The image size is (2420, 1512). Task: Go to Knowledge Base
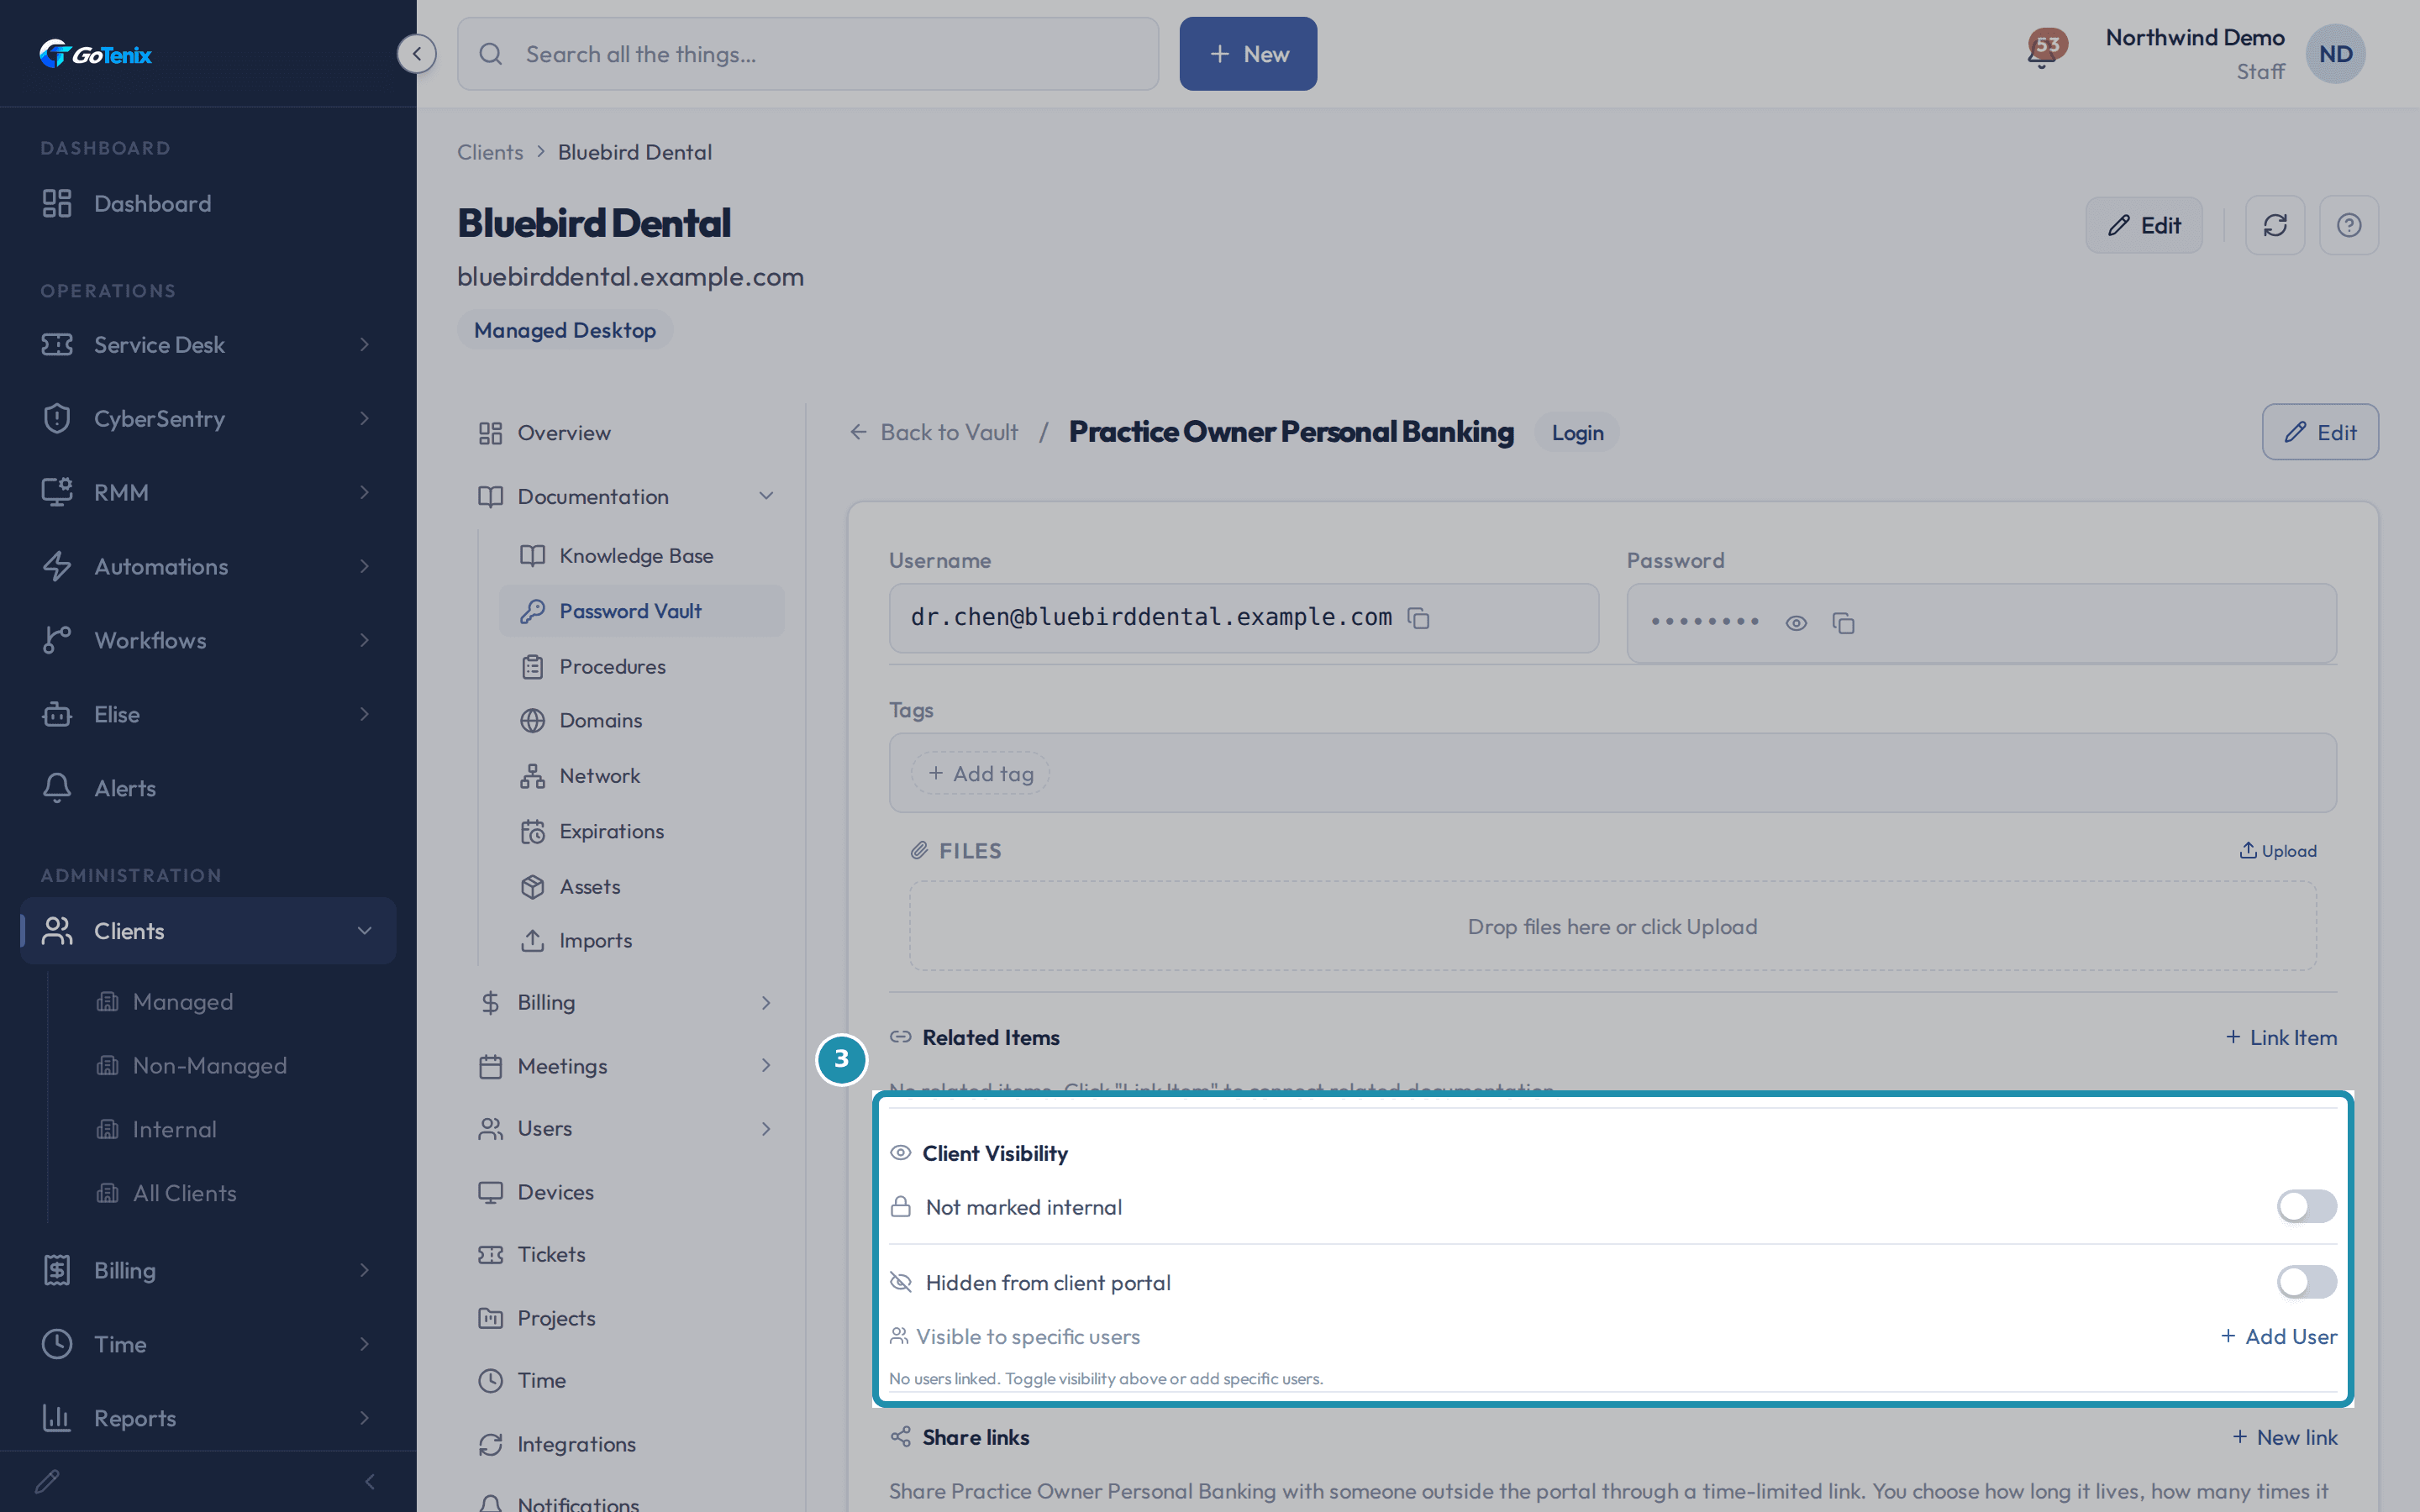641,555
